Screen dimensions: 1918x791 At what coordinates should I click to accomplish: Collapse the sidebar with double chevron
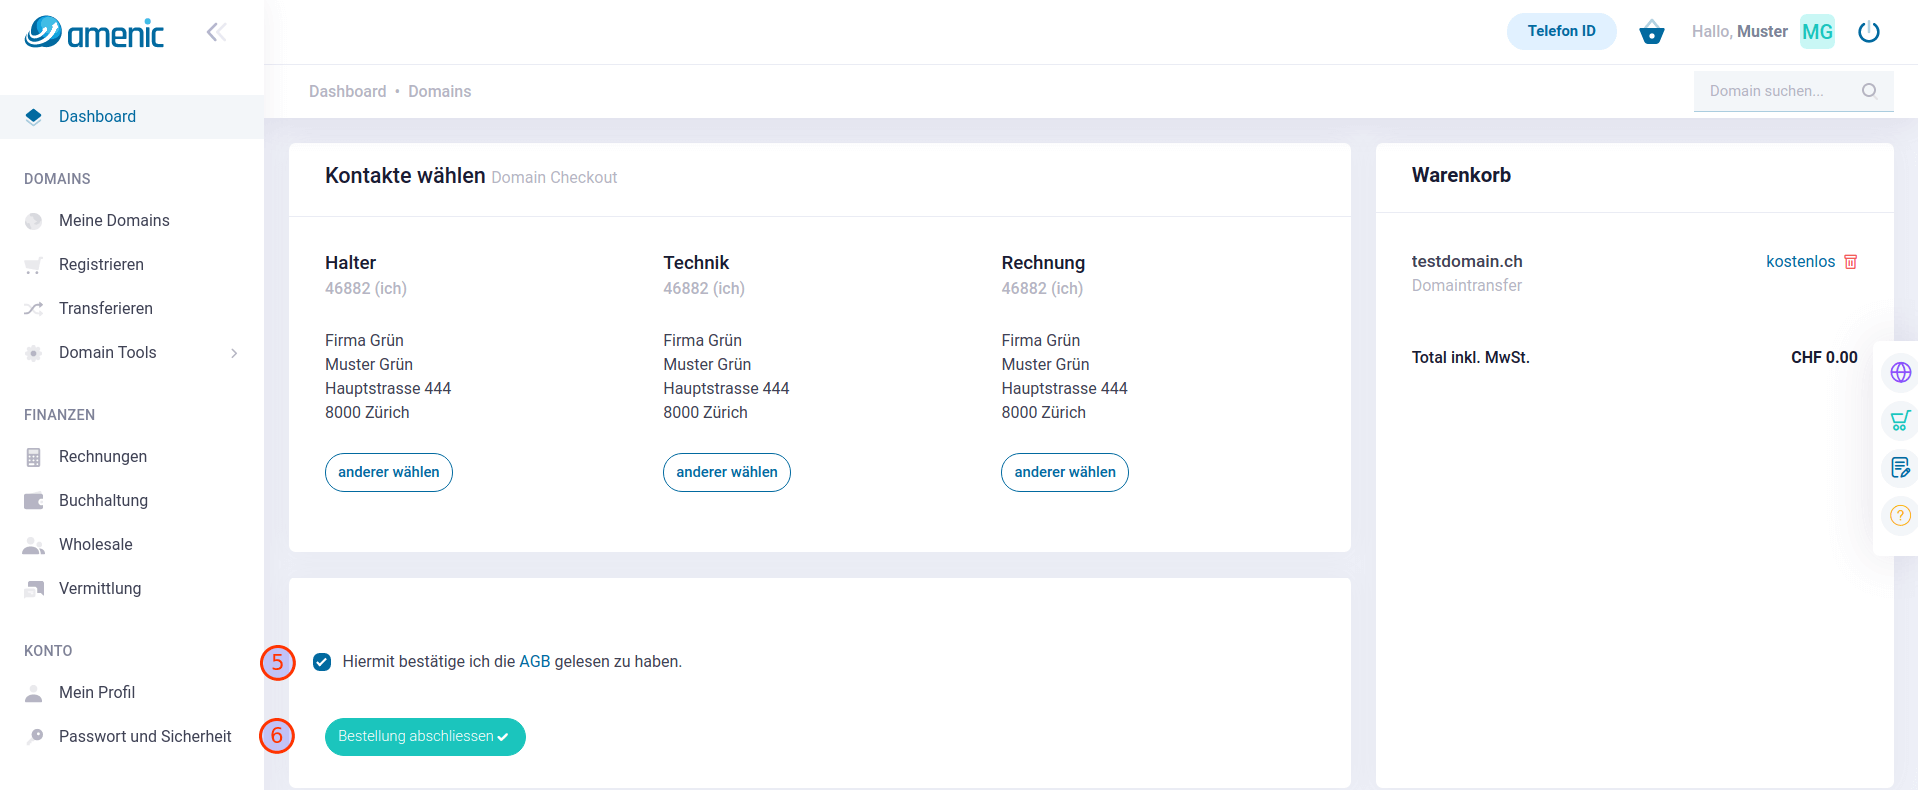(x=216, y=32)
